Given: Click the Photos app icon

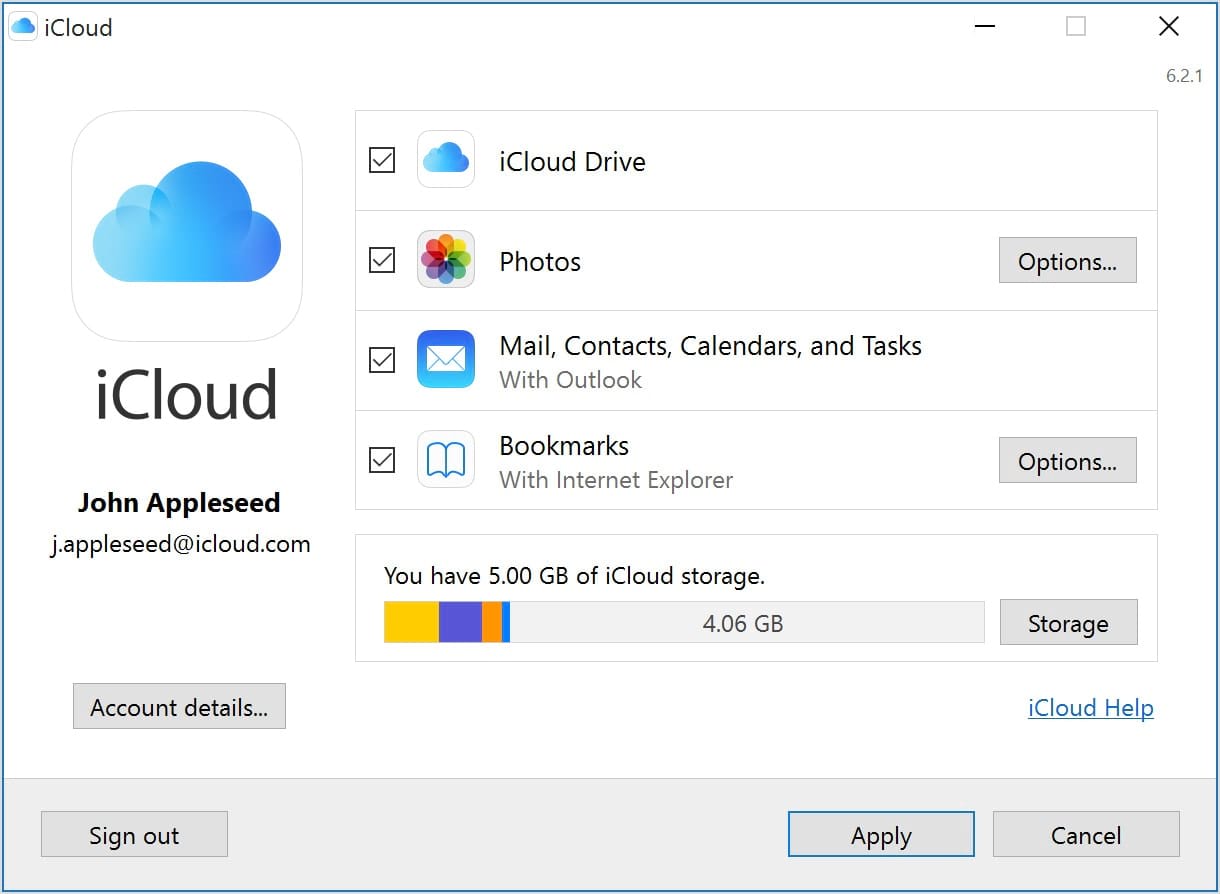Looking at the screenshot, I should (444, 260).
